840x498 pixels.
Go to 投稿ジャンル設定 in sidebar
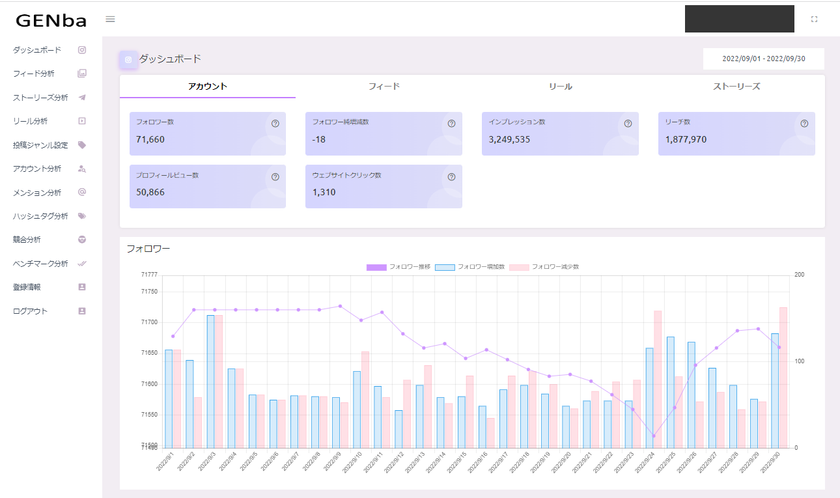[40, 145]
